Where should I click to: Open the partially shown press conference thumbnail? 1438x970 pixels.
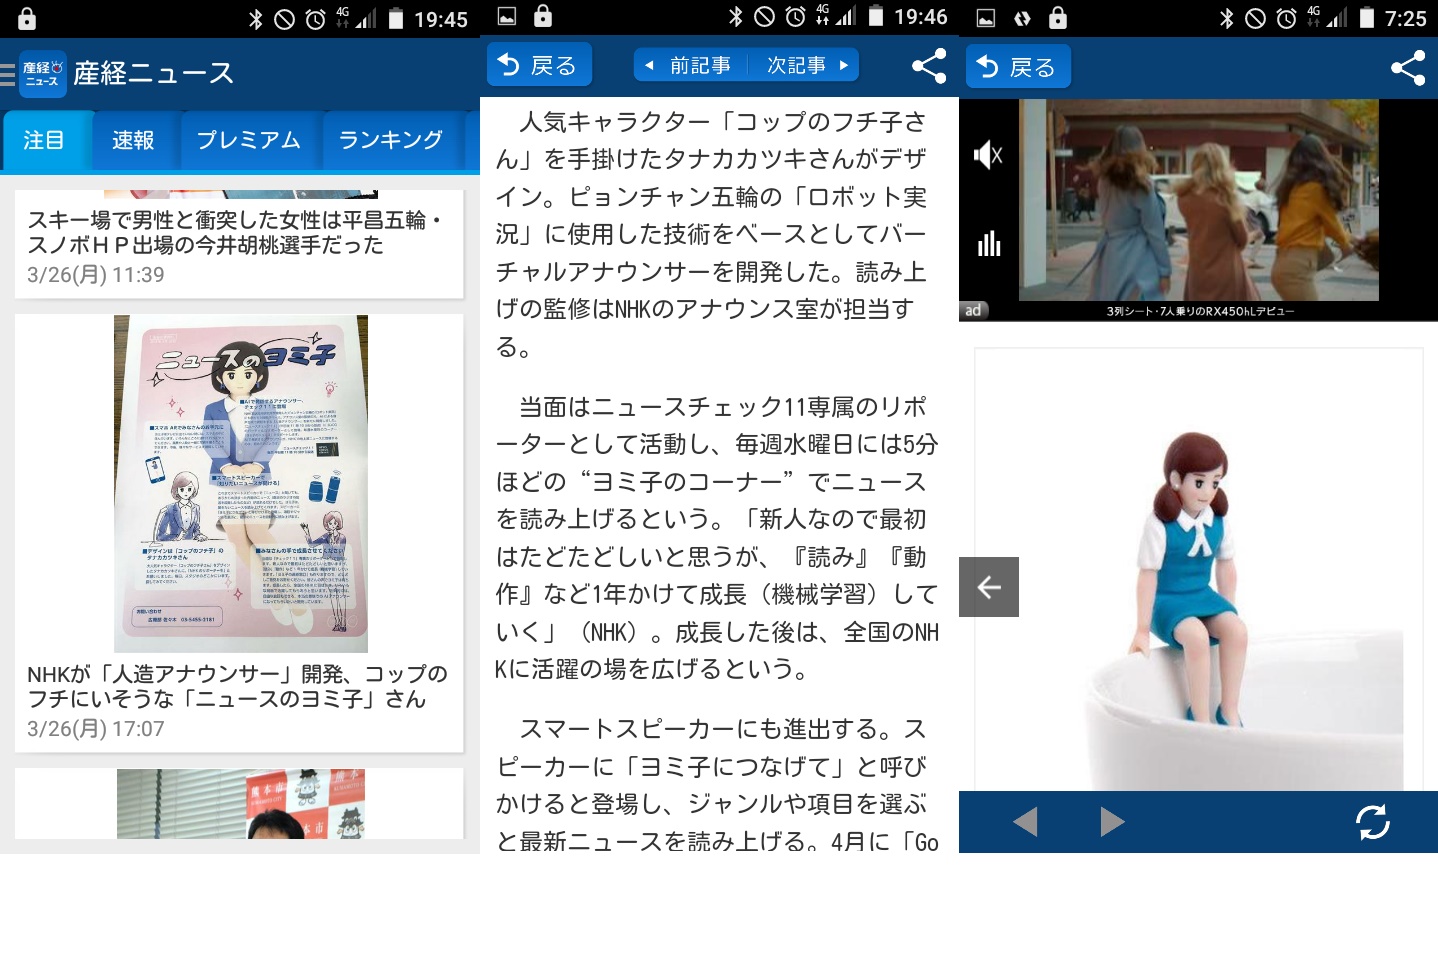(240, 804)
